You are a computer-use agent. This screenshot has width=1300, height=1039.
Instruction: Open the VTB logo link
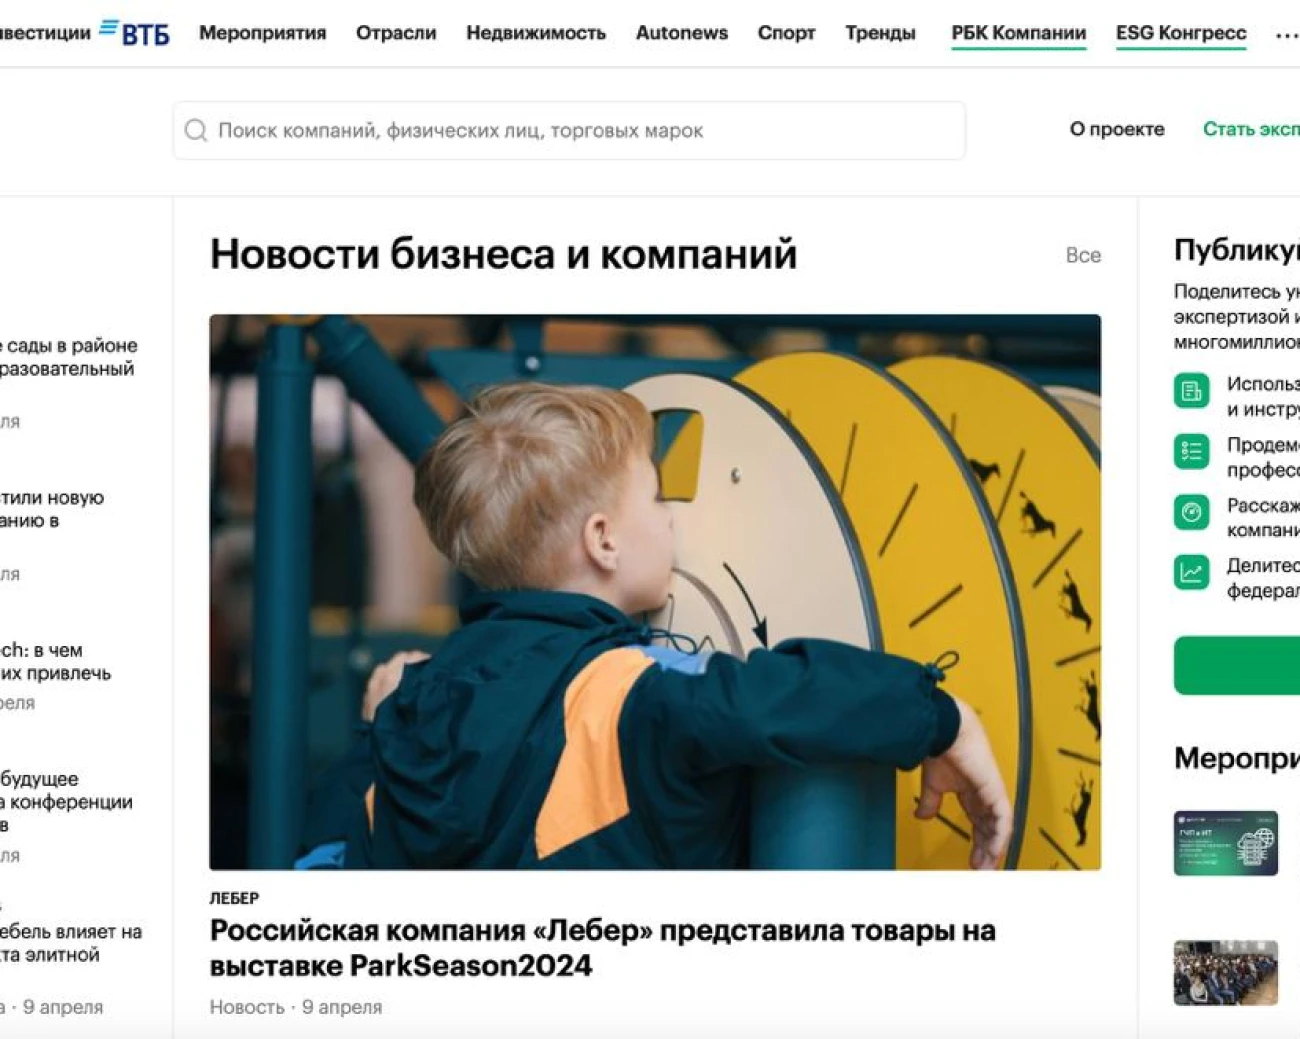pos(134,32)
